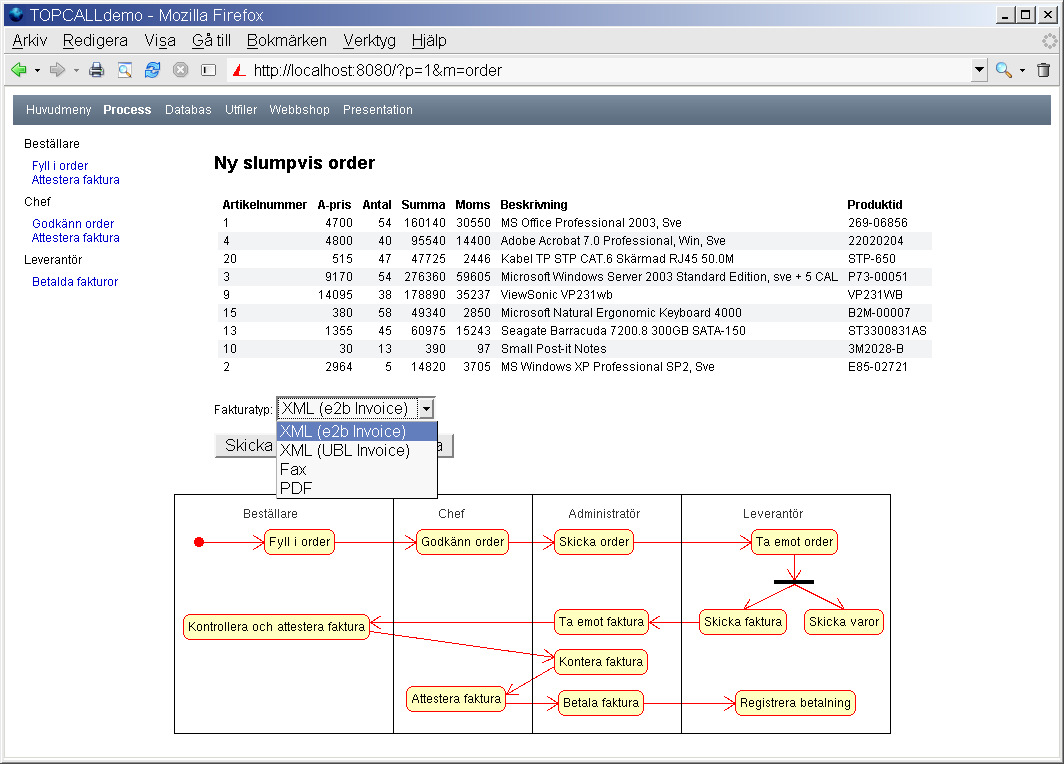The image size is (1064, 764).
Task: Open the Webbshop tab
Action: click(299, 110)
